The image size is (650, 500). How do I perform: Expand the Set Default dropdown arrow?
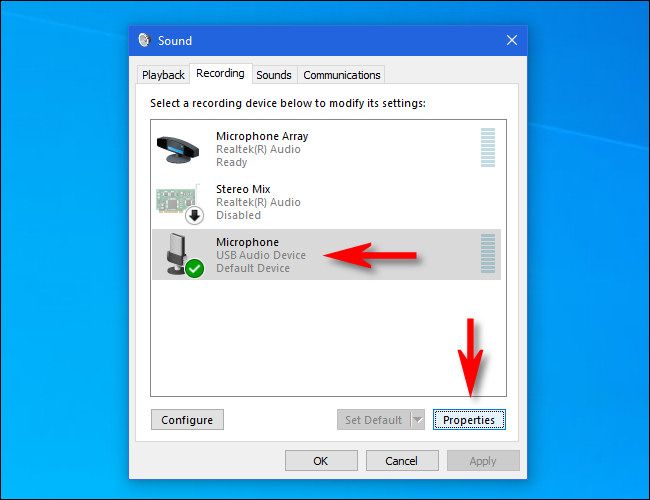coord(418,420)
